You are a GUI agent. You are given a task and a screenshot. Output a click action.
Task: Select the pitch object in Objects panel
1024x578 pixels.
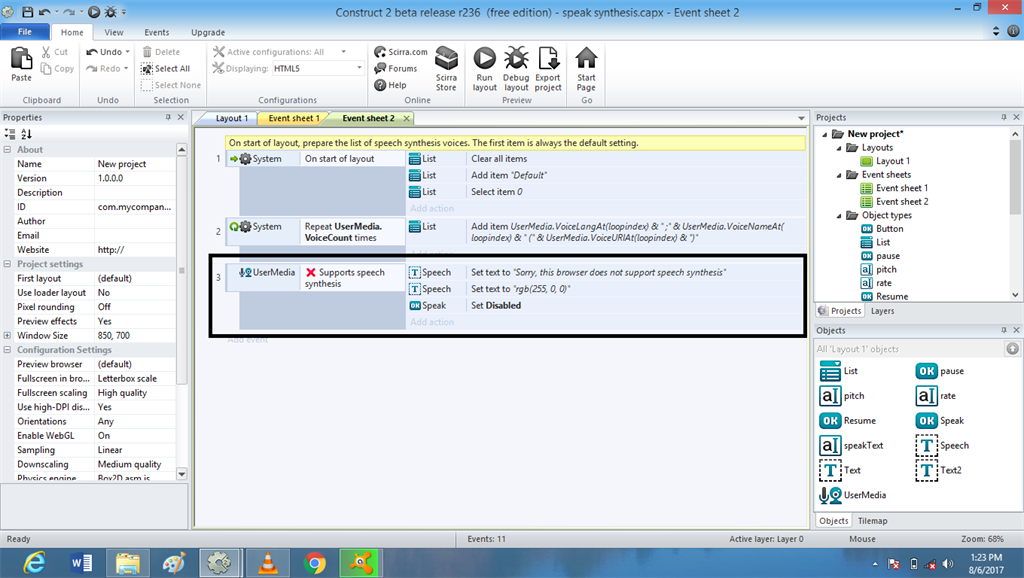[841, 396]
